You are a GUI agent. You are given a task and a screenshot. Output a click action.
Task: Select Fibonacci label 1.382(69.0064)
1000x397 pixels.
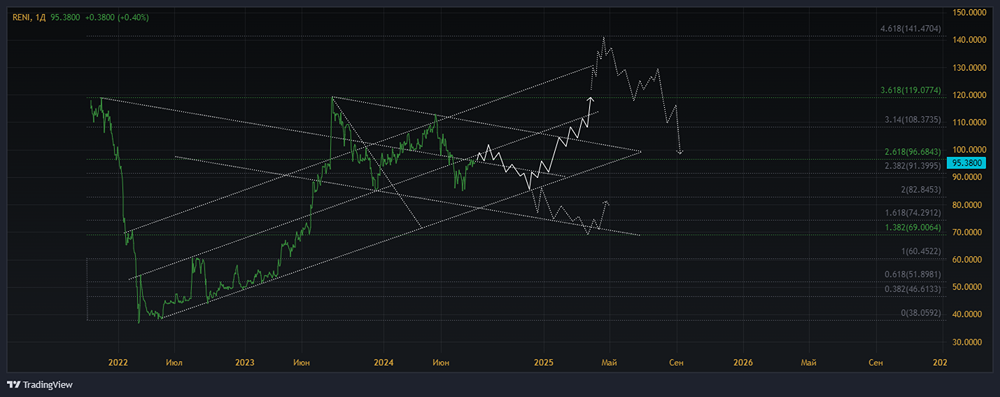pyautogui.click(x=913, y=228)
